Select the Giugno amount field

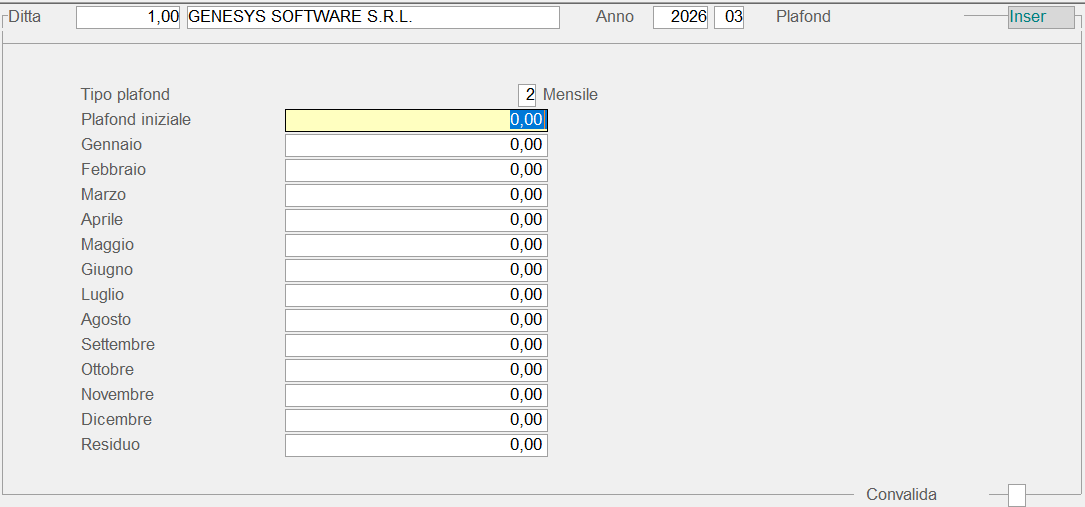(416, 270)
